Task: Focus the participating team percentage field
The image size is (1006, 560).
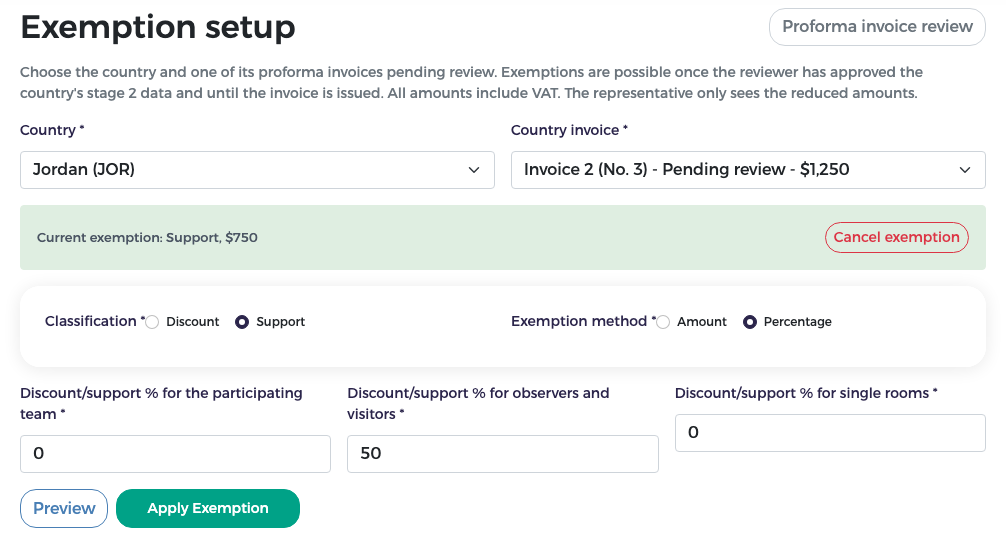Action: coord(175,454)
